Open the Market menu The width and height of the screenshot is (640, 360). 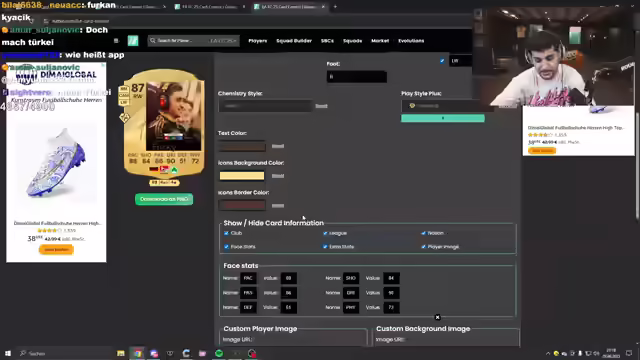380,41
